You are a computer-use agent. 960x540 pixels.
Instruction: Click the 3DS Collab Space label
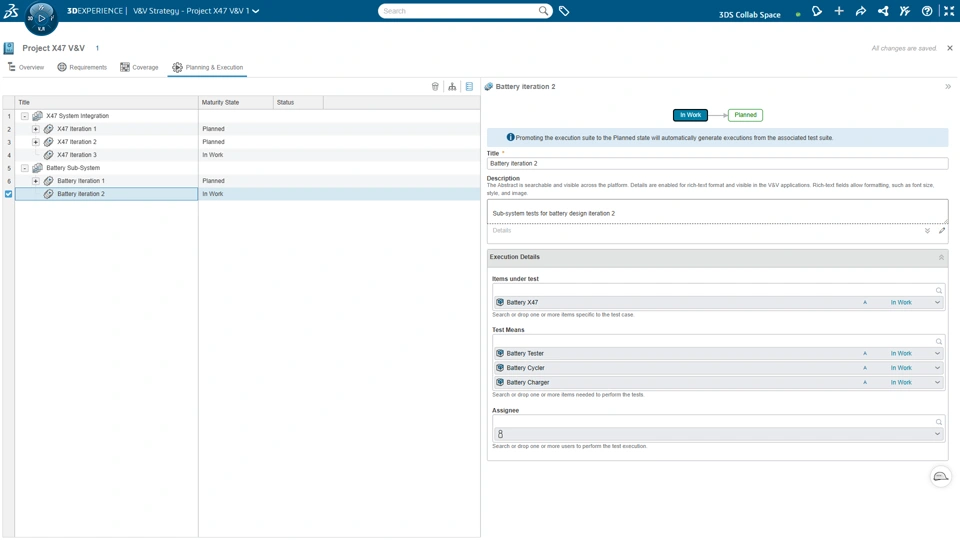(x=749, y=15)
